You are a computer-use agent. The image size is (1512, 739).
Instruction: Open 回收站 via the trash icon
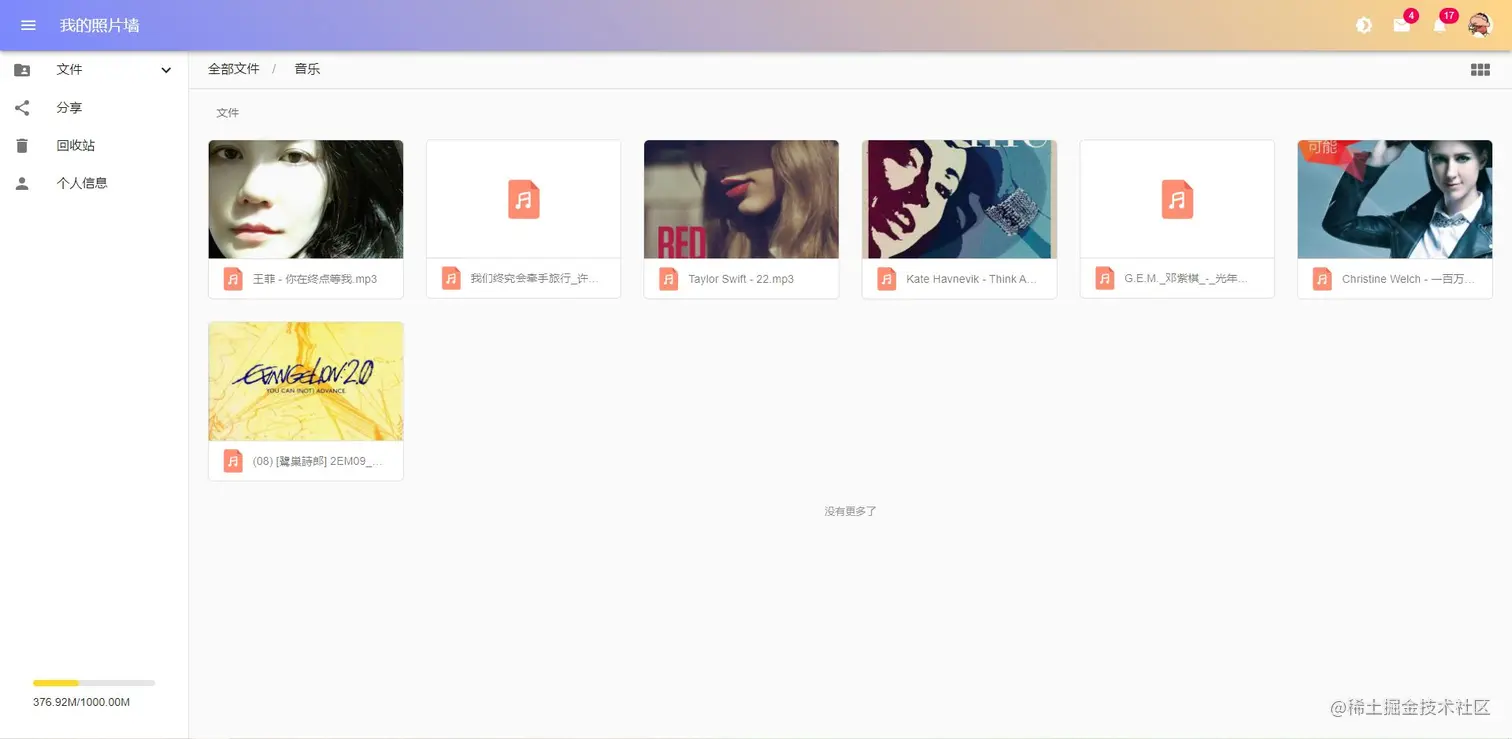point(22,145)
